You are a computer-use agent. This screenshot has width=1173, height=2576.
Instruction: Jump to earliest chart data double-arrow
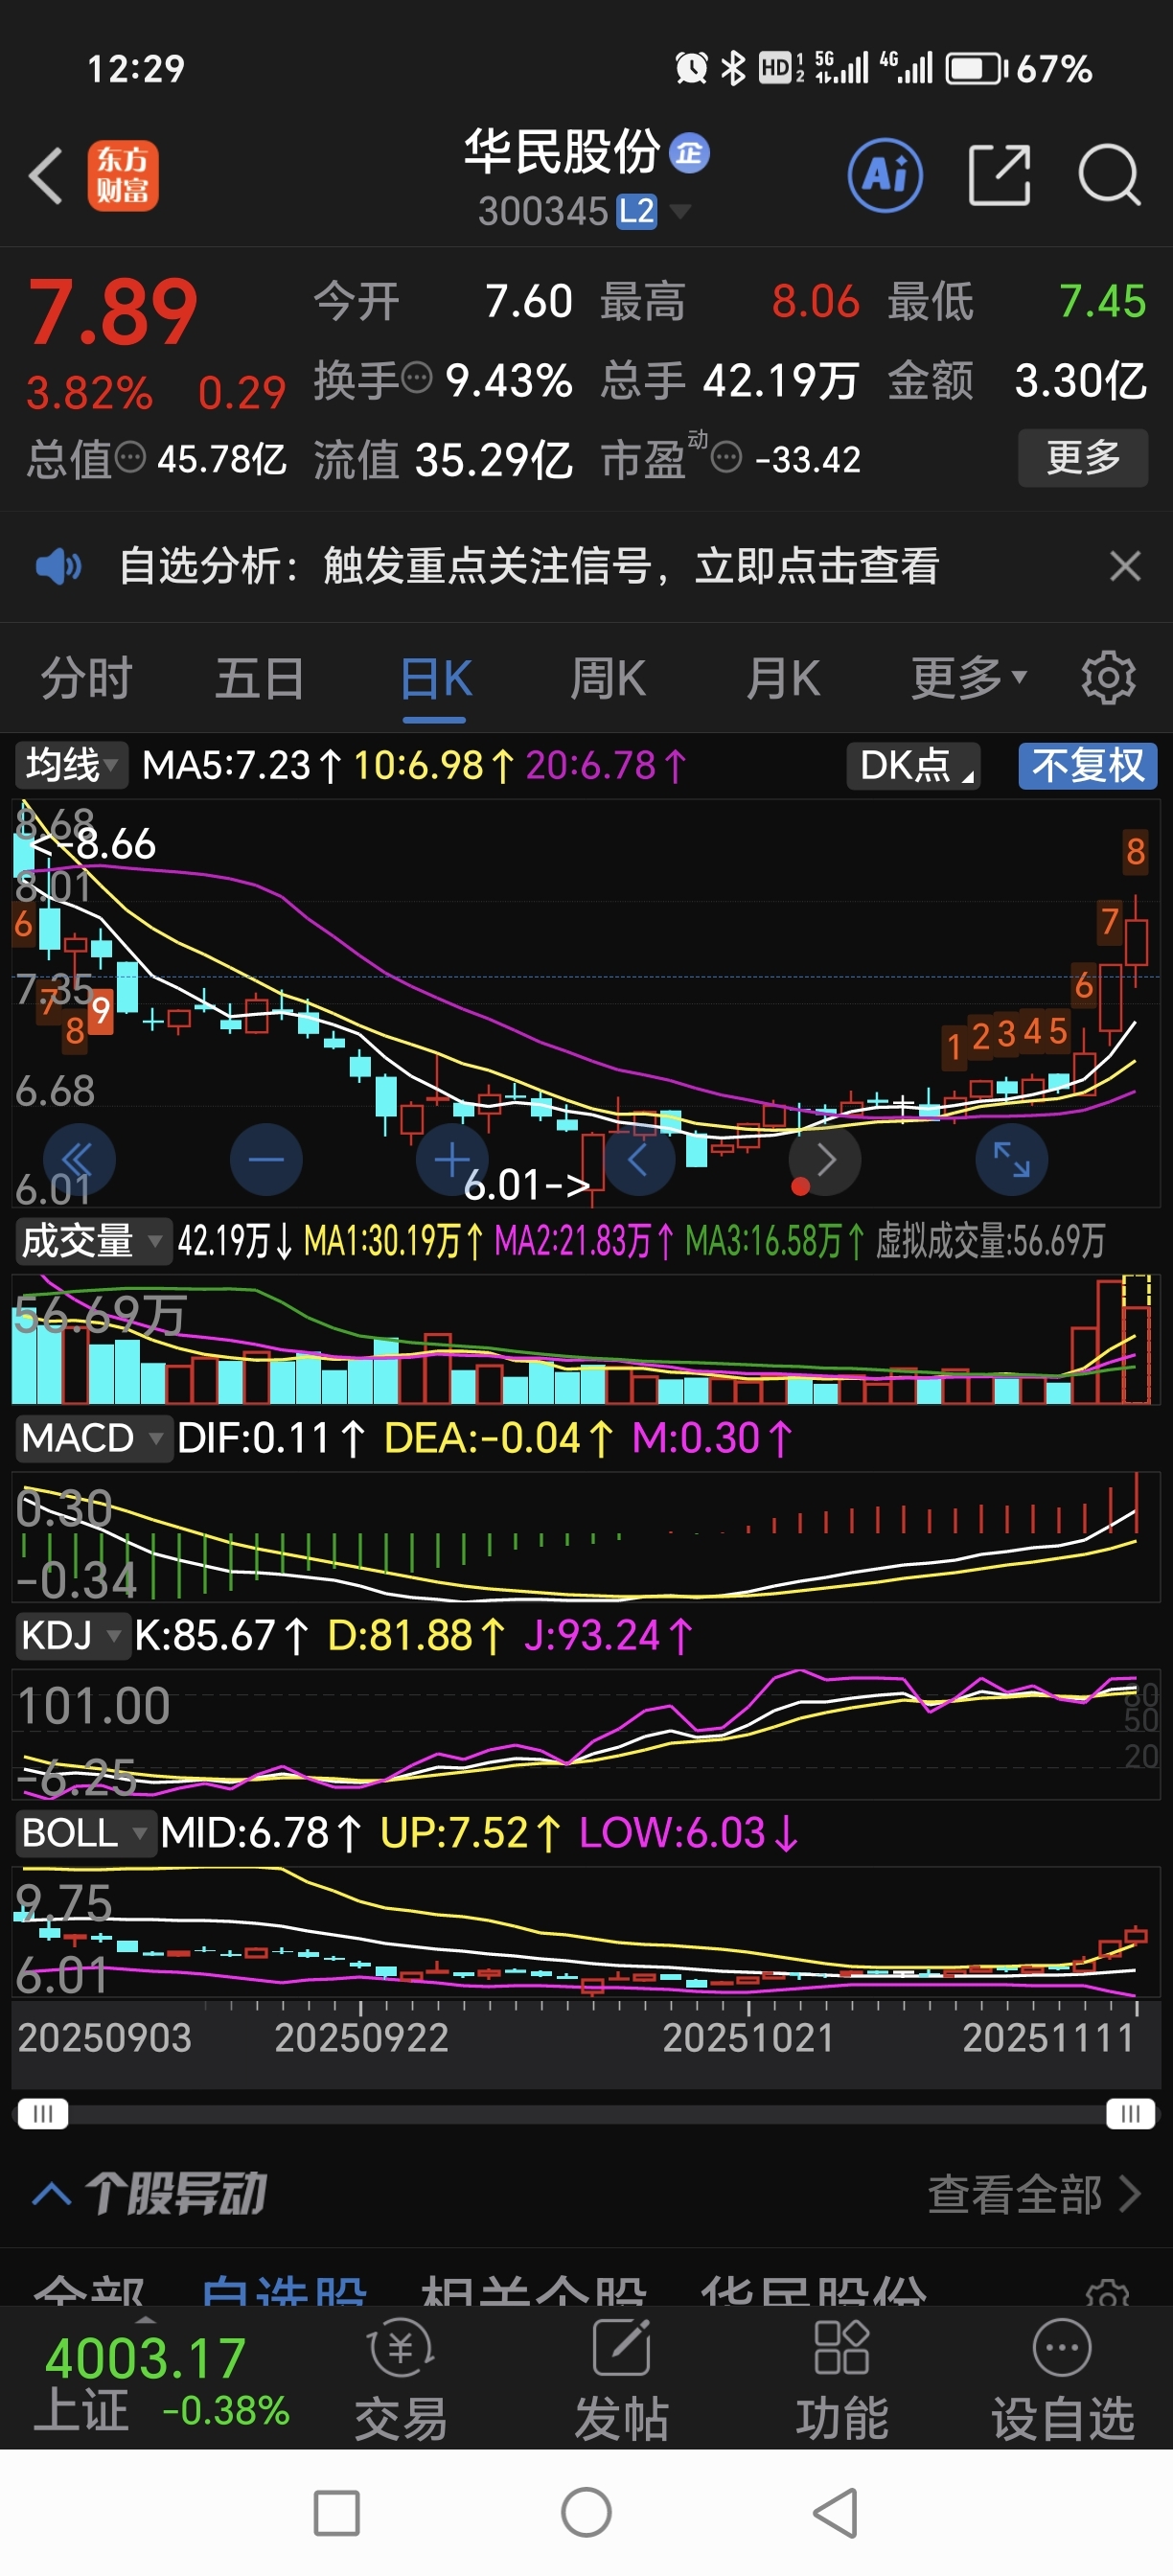point(78,1160)
